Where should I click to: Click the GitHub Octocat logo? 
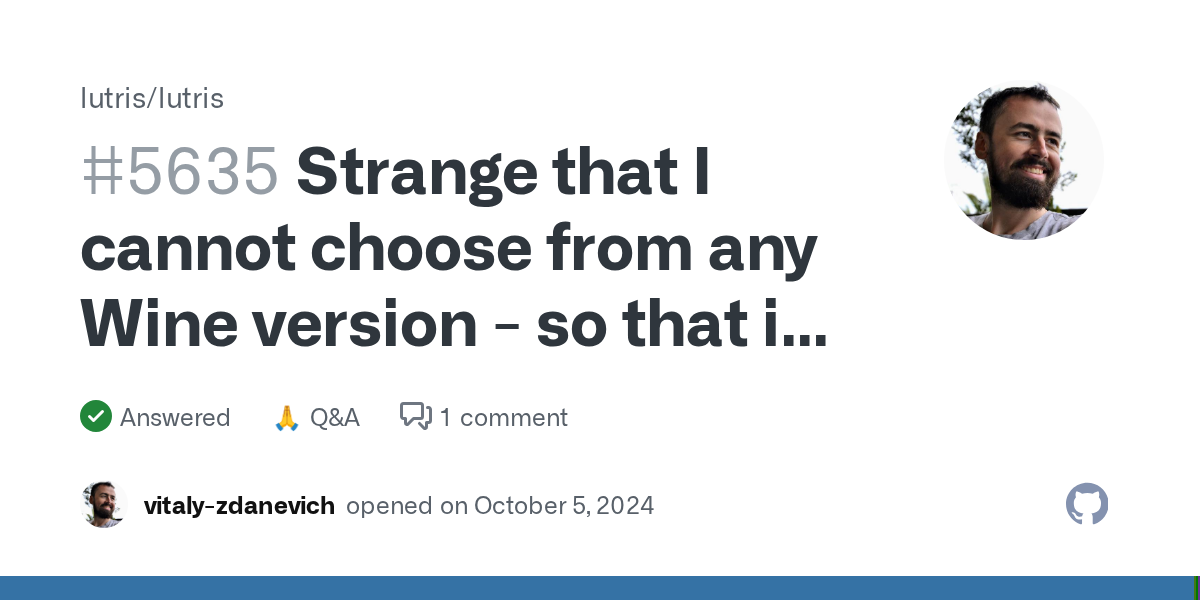coord(1087,505)
